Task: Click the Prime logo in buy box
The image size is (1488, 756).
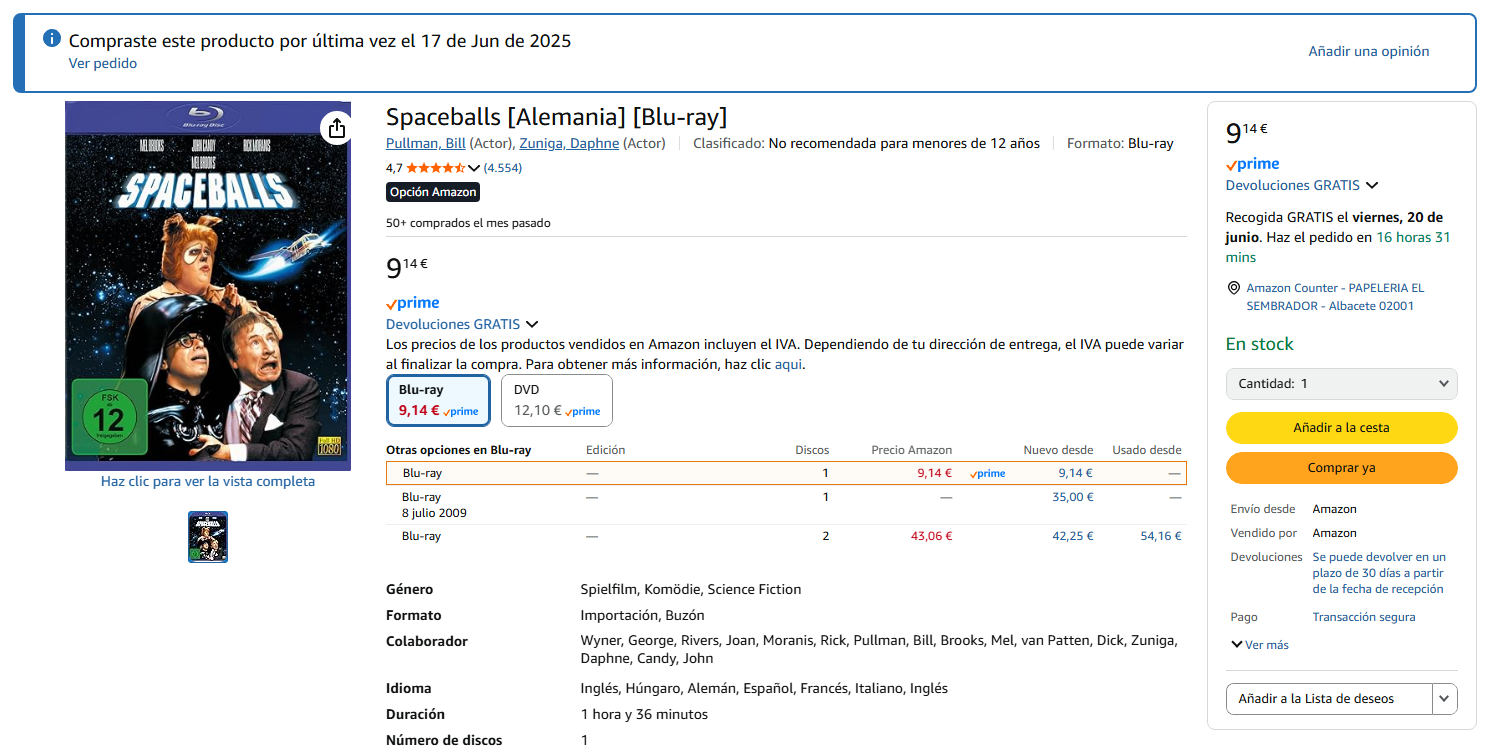Action: [x=1253, y=164]
